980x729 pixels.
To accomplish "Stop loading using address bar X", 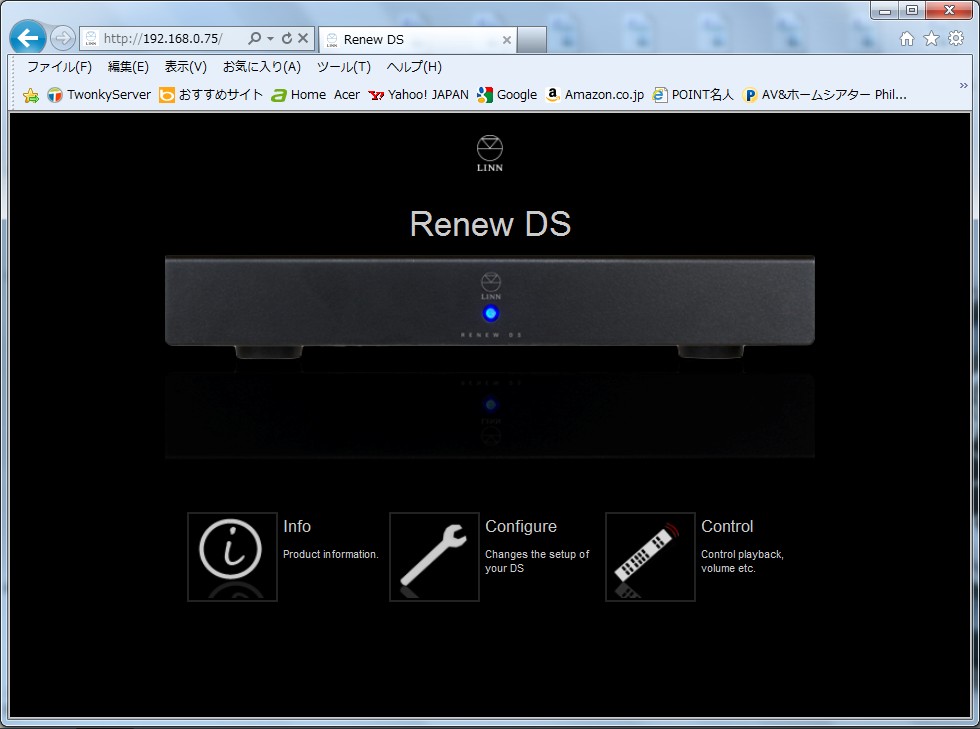I will point(303,39).
